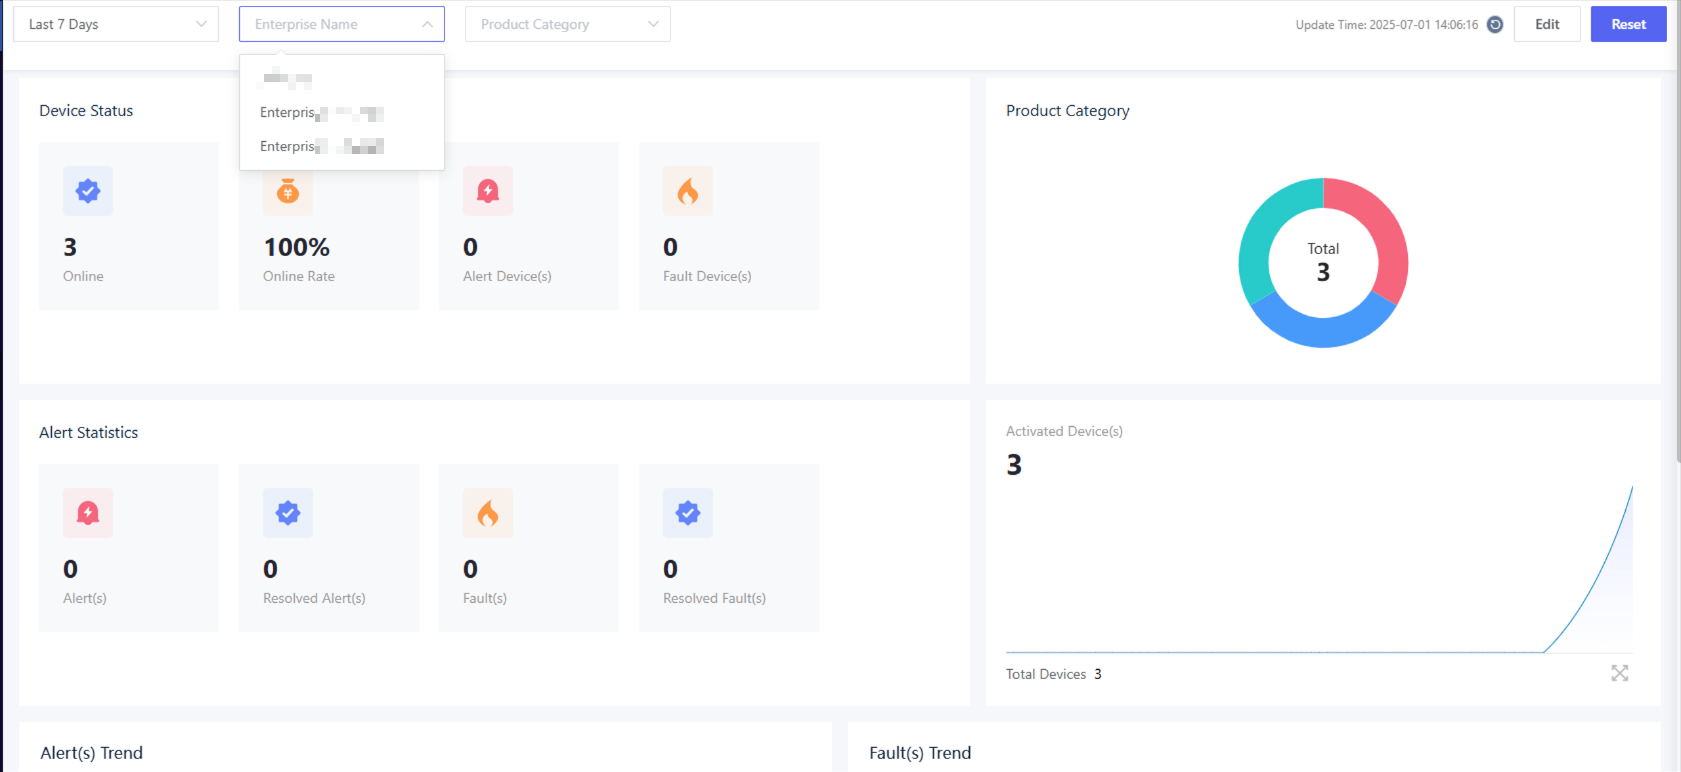The image size is (1681, 772).
Task: Click the Resolved Fault(s) badge icon
Action: pyautogui.click(x=688, y=513)
